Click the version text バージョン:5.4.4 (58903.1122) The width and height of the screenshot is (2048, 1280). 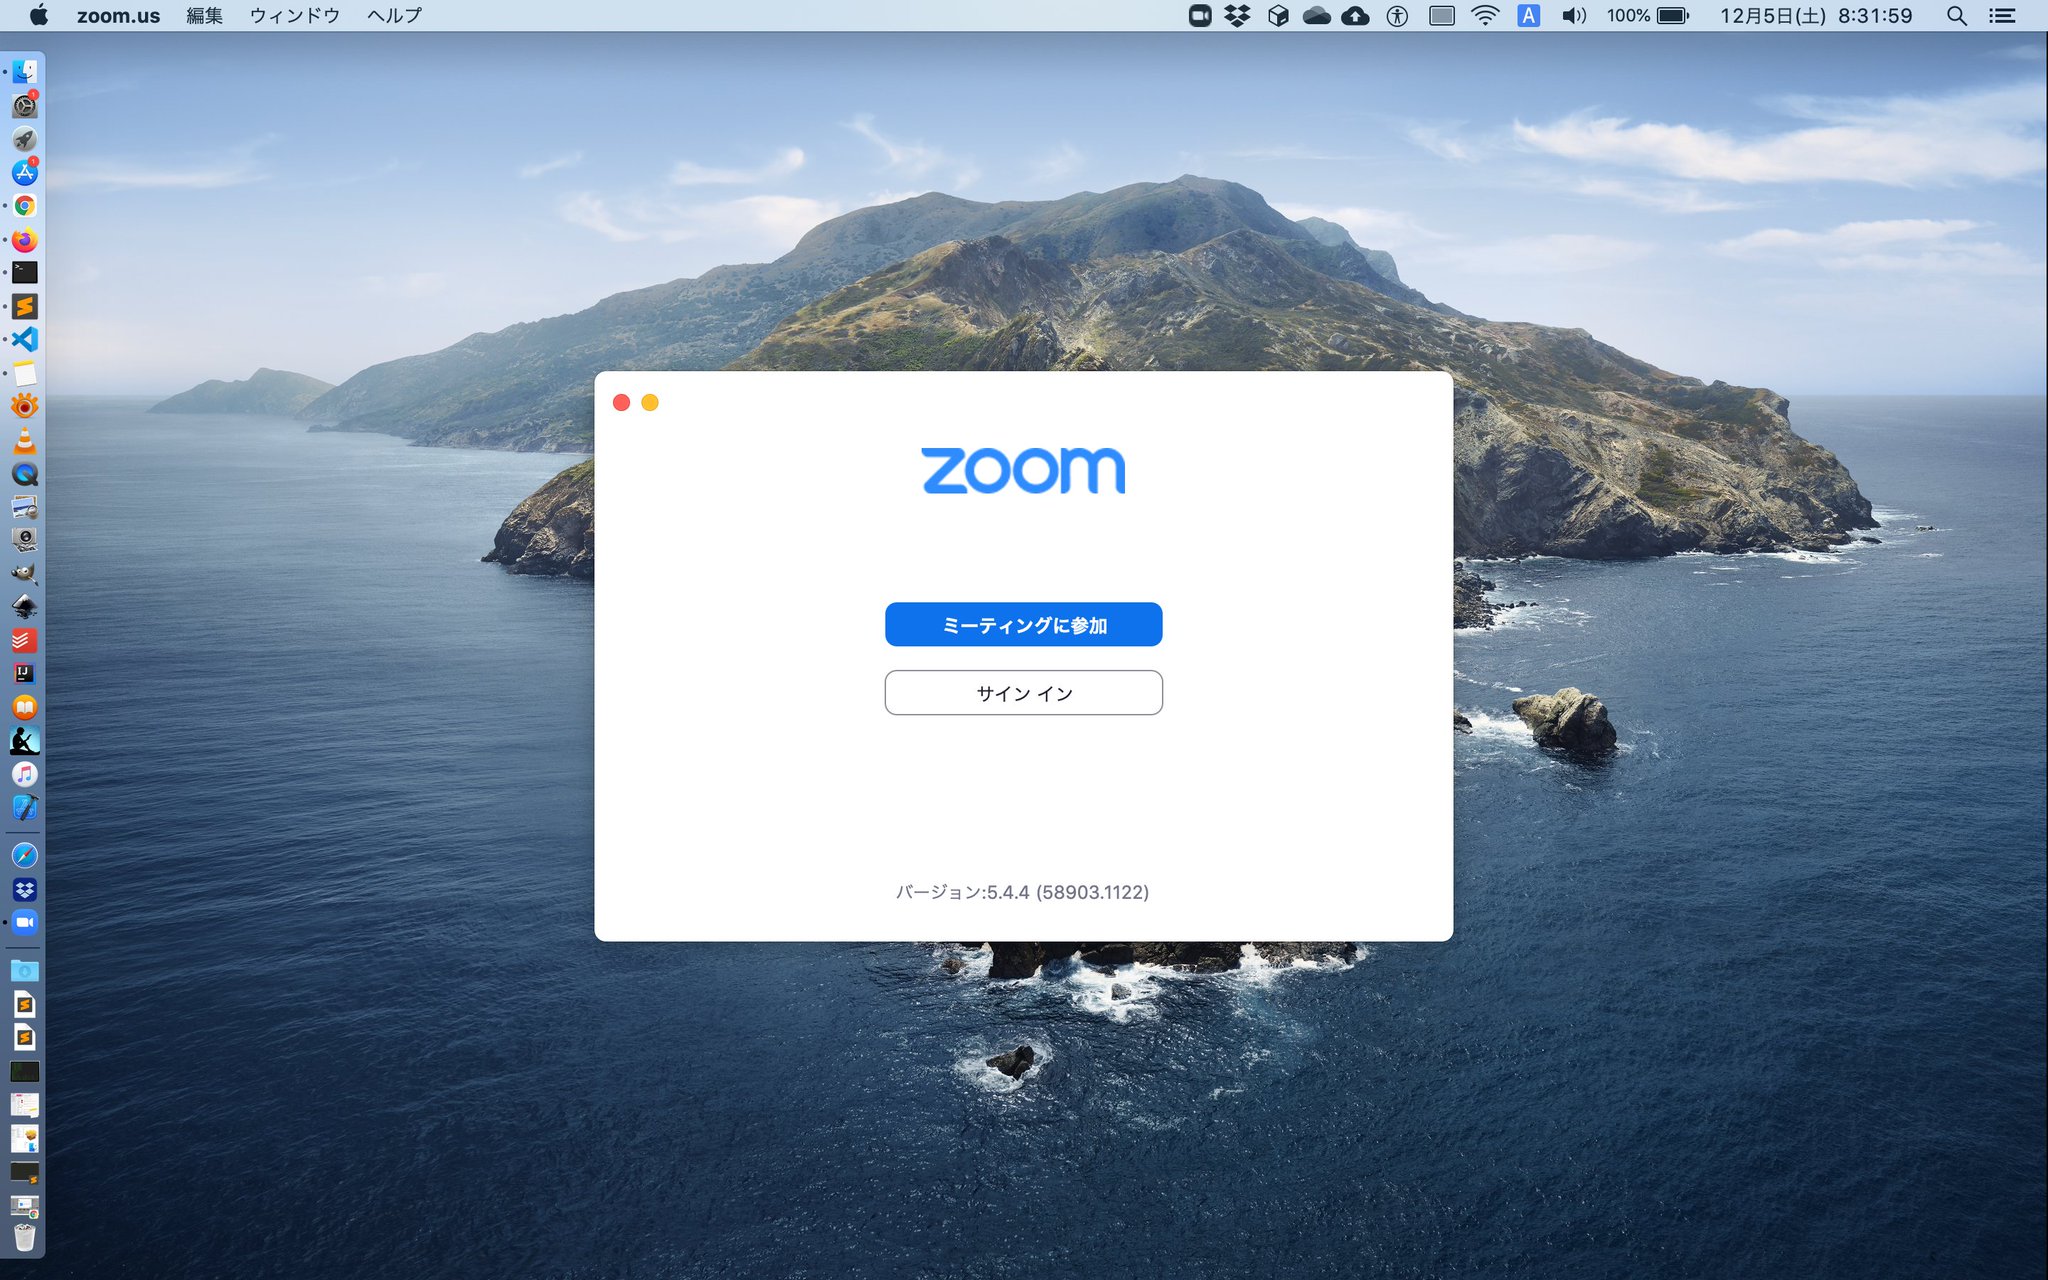pos(1022,892)
